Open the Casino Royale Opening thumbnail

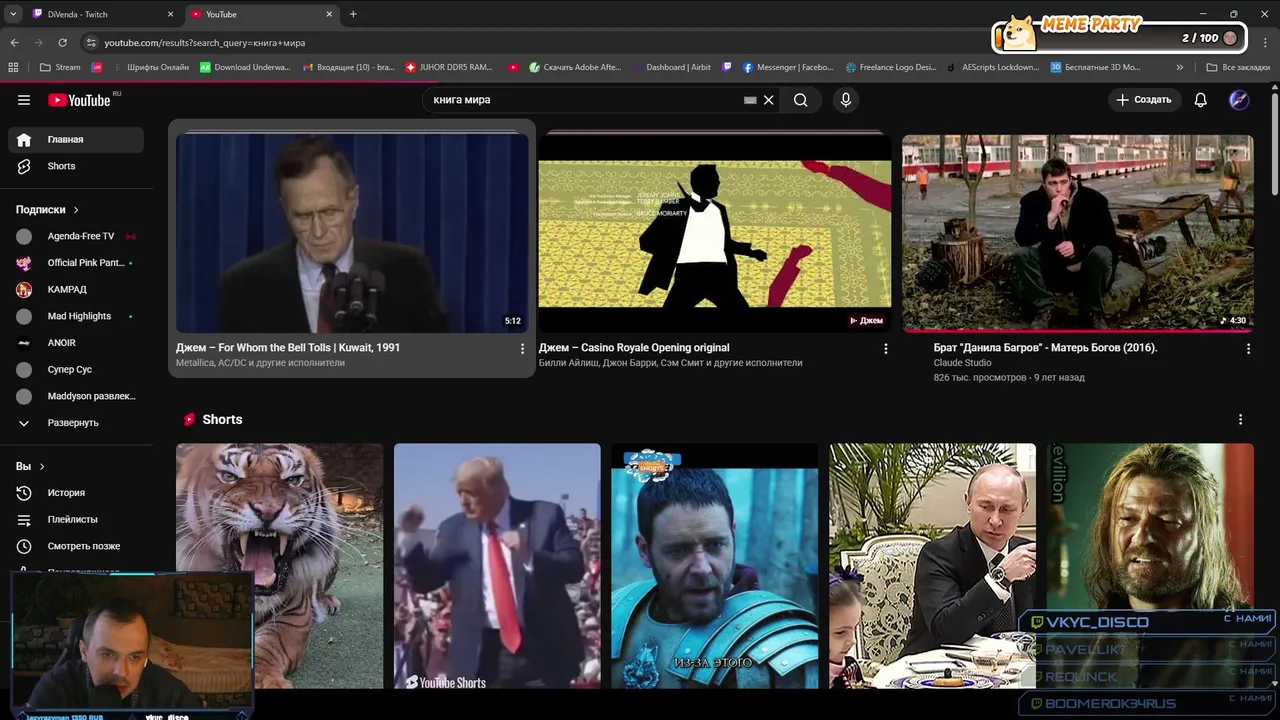pos(715,232)
